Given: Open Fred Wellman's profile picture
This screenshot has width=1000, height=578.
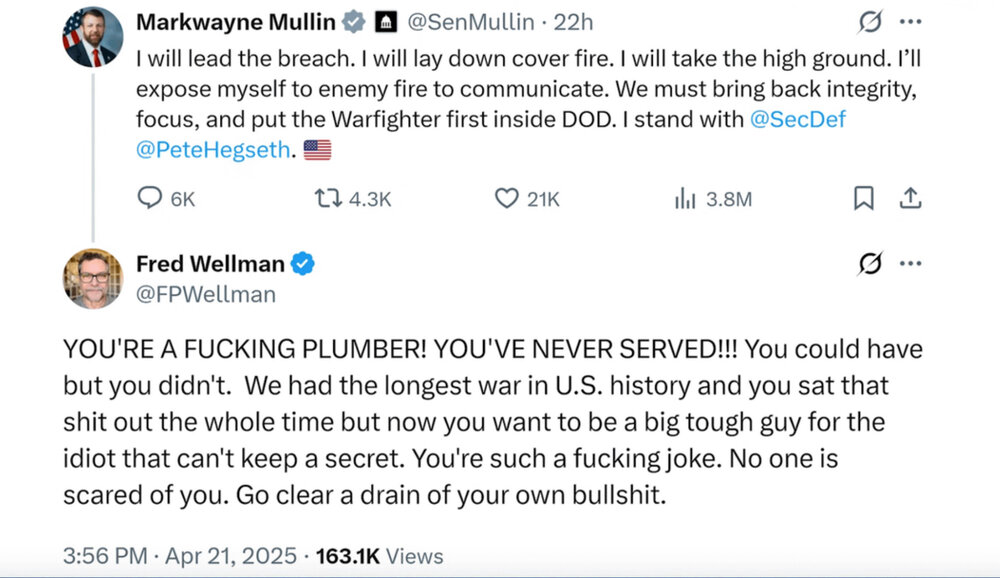Looking at the screenshot, I should (x=93, y=278).
